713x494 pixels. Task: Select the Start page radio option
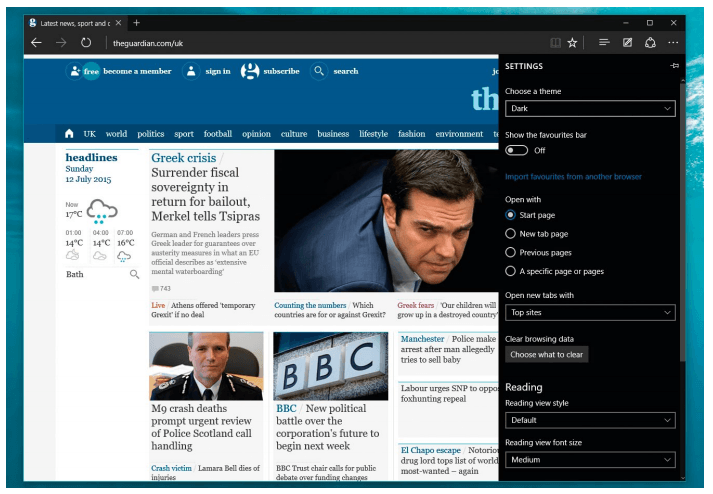510,215
